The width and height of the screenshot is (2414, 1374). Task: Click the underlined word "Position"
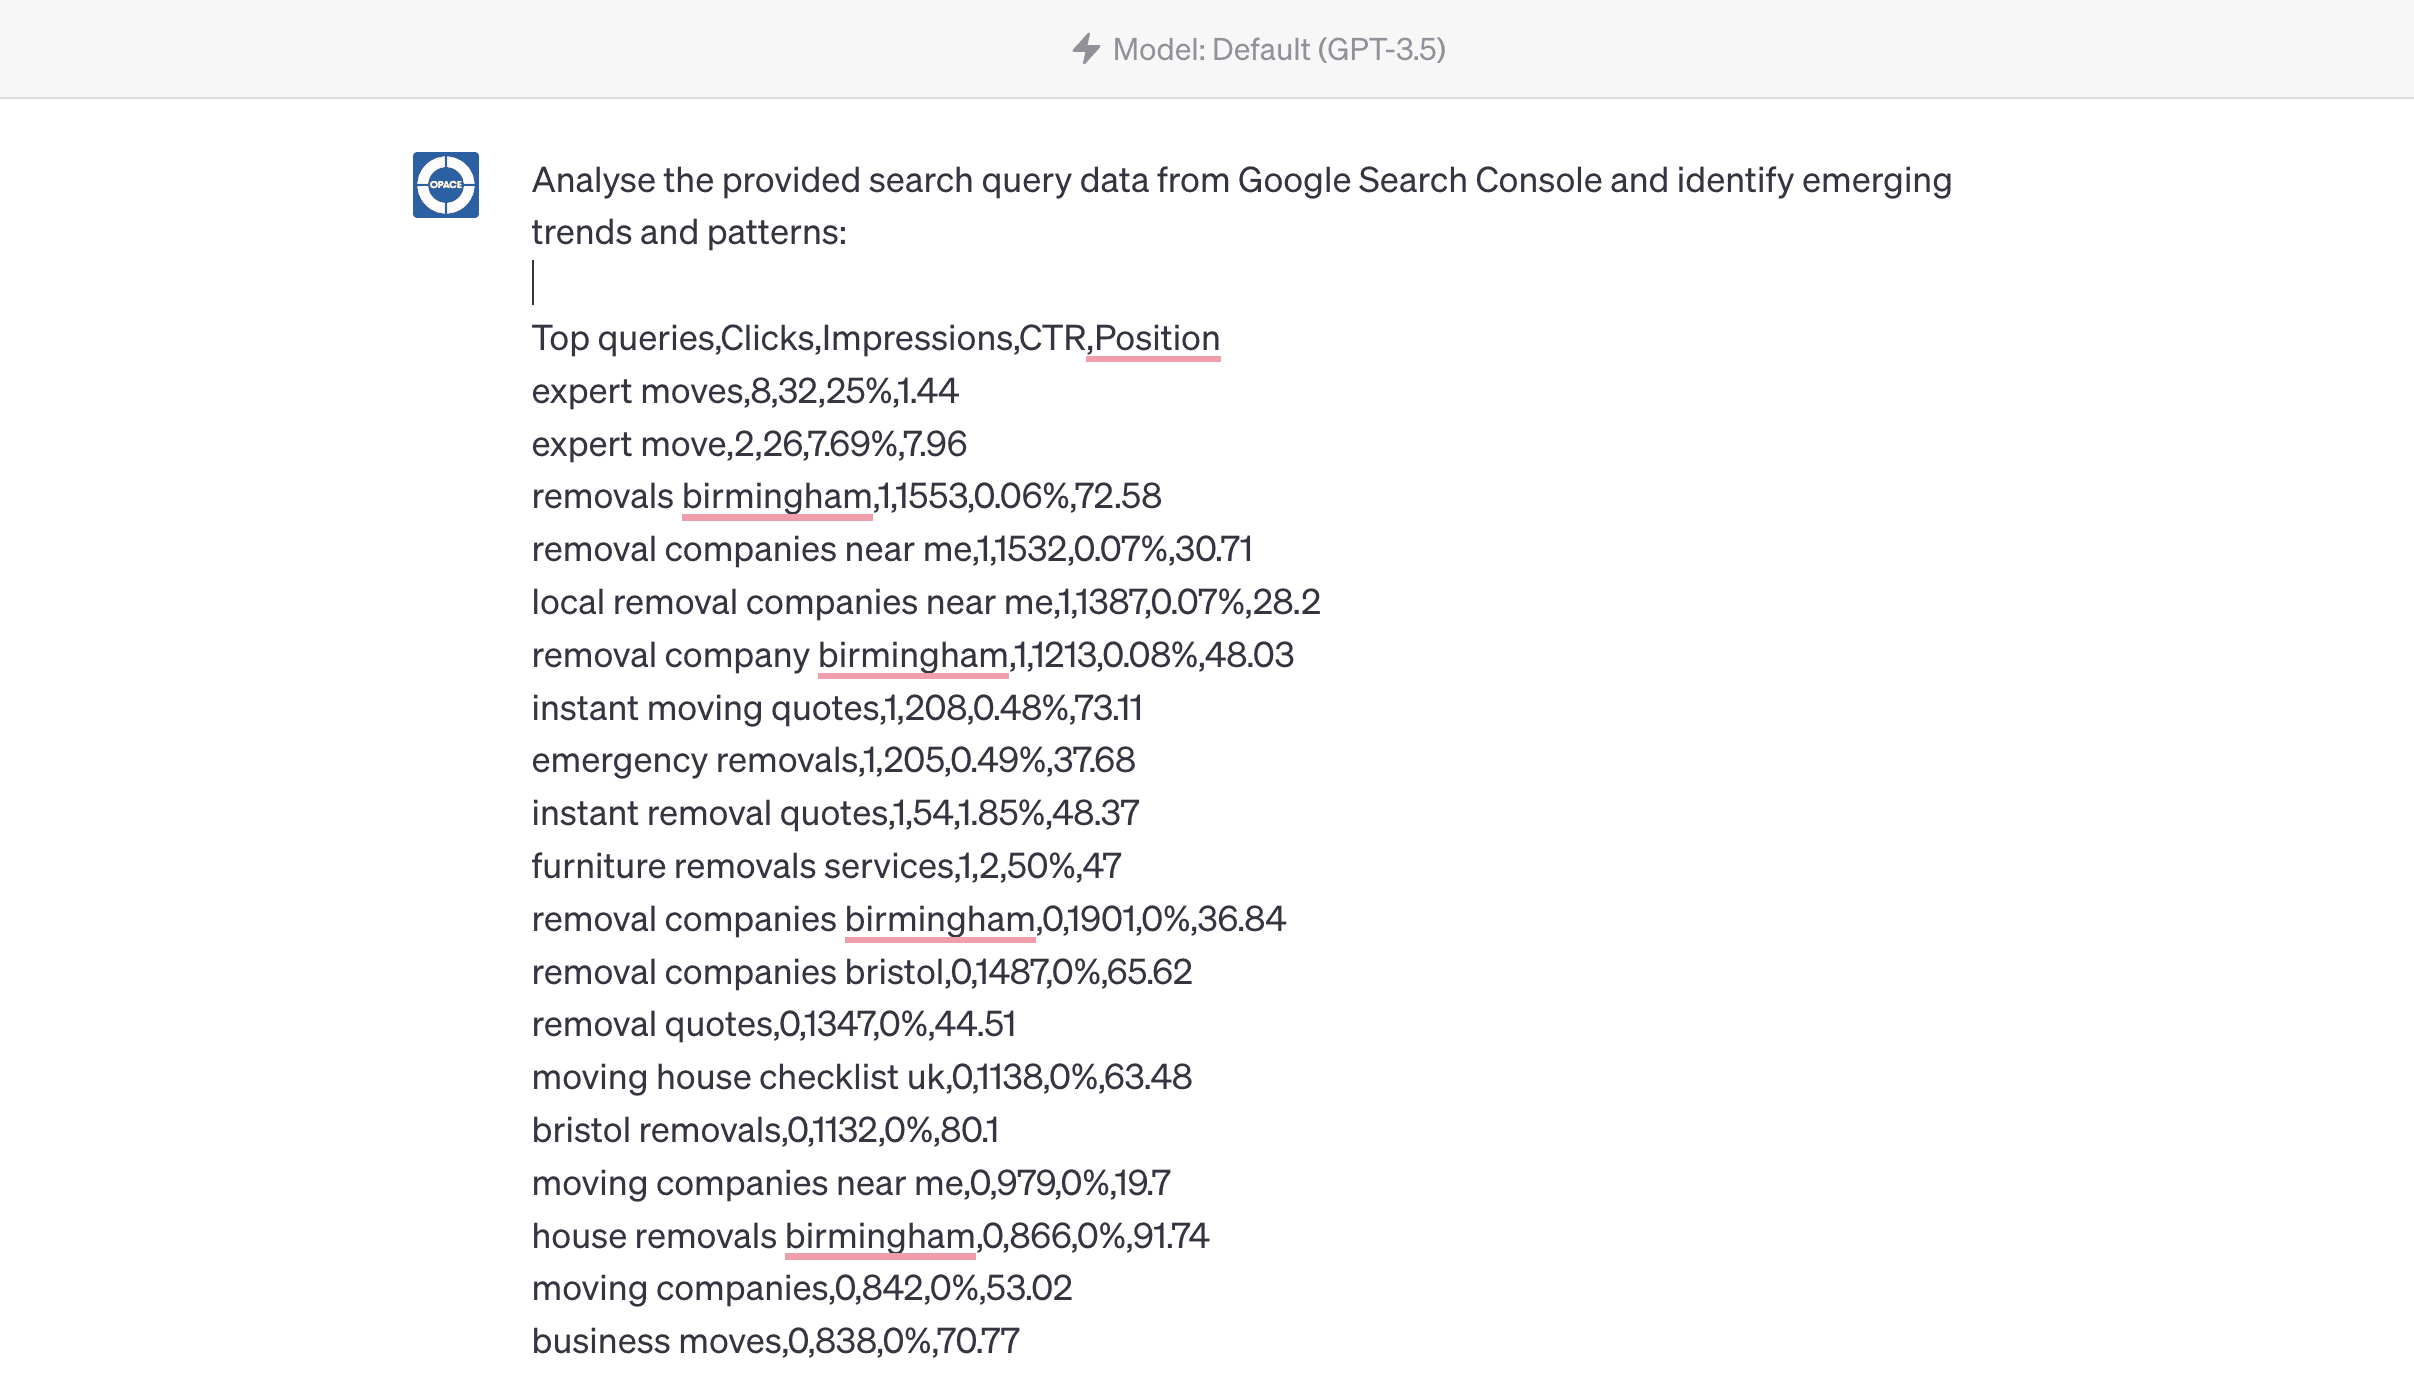pos(1155,338)
